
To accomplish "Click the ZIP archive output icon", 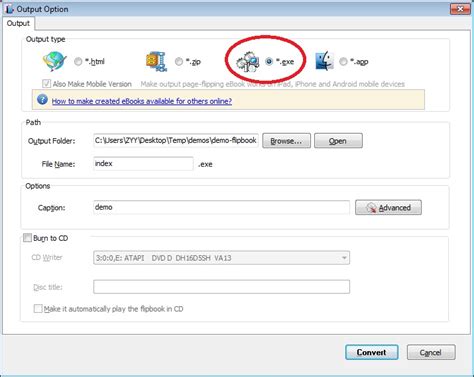I will pyautogui.click(x=157, y=62).
